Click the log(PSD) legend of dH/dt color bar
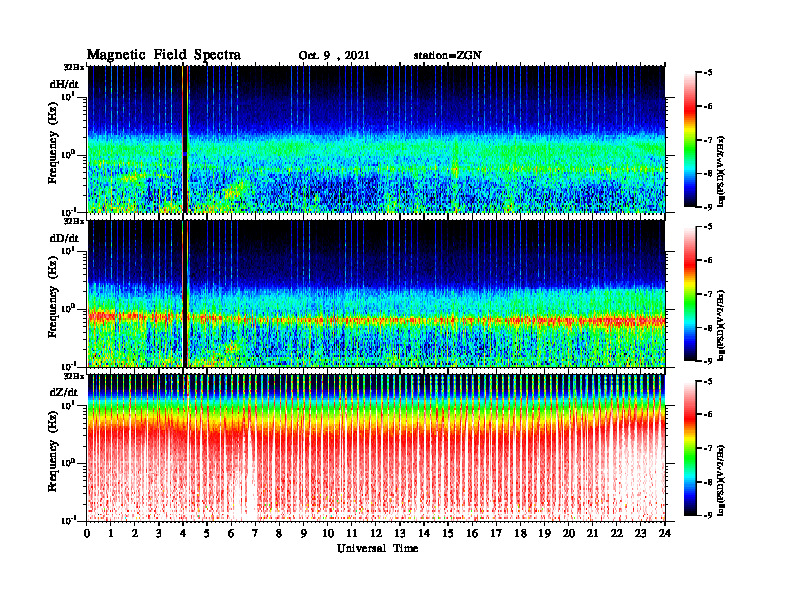792x612 pixels. click(721, 170)
